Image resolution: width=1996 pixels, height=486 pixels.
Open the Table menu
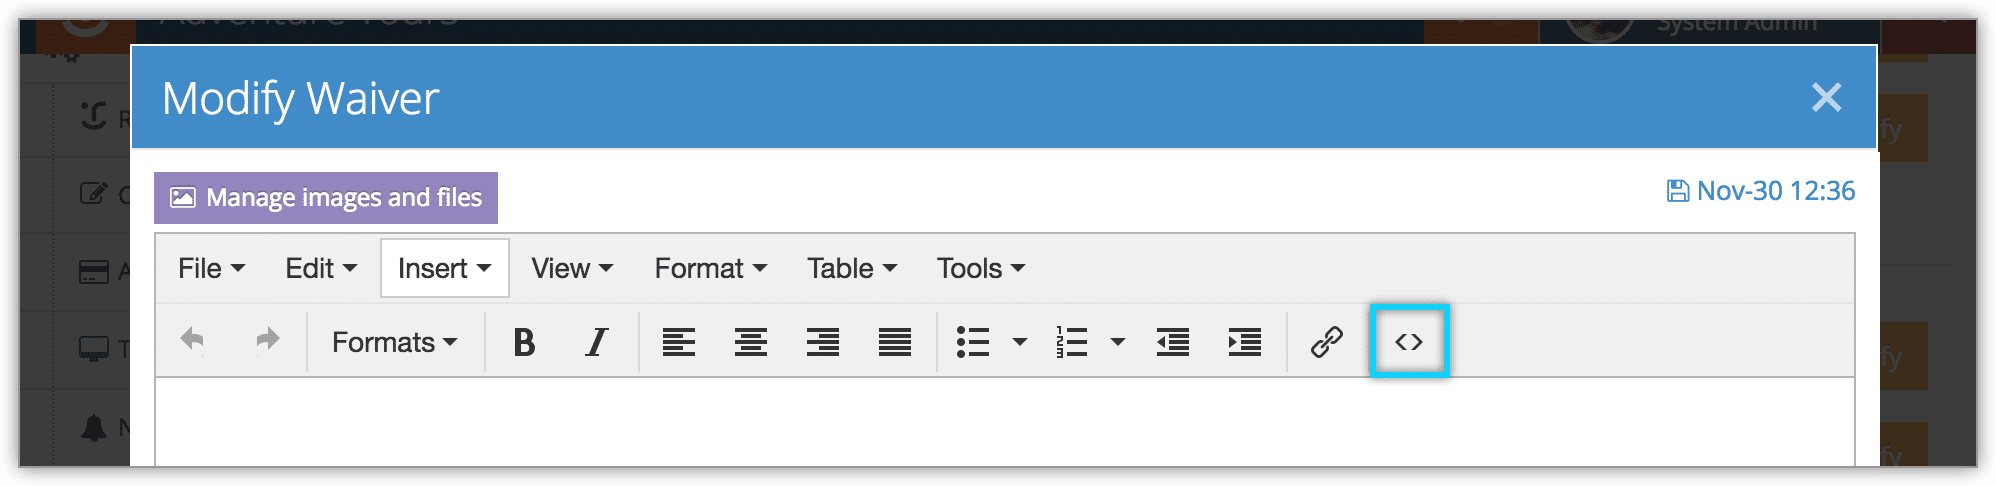click(x=852, y=268)
